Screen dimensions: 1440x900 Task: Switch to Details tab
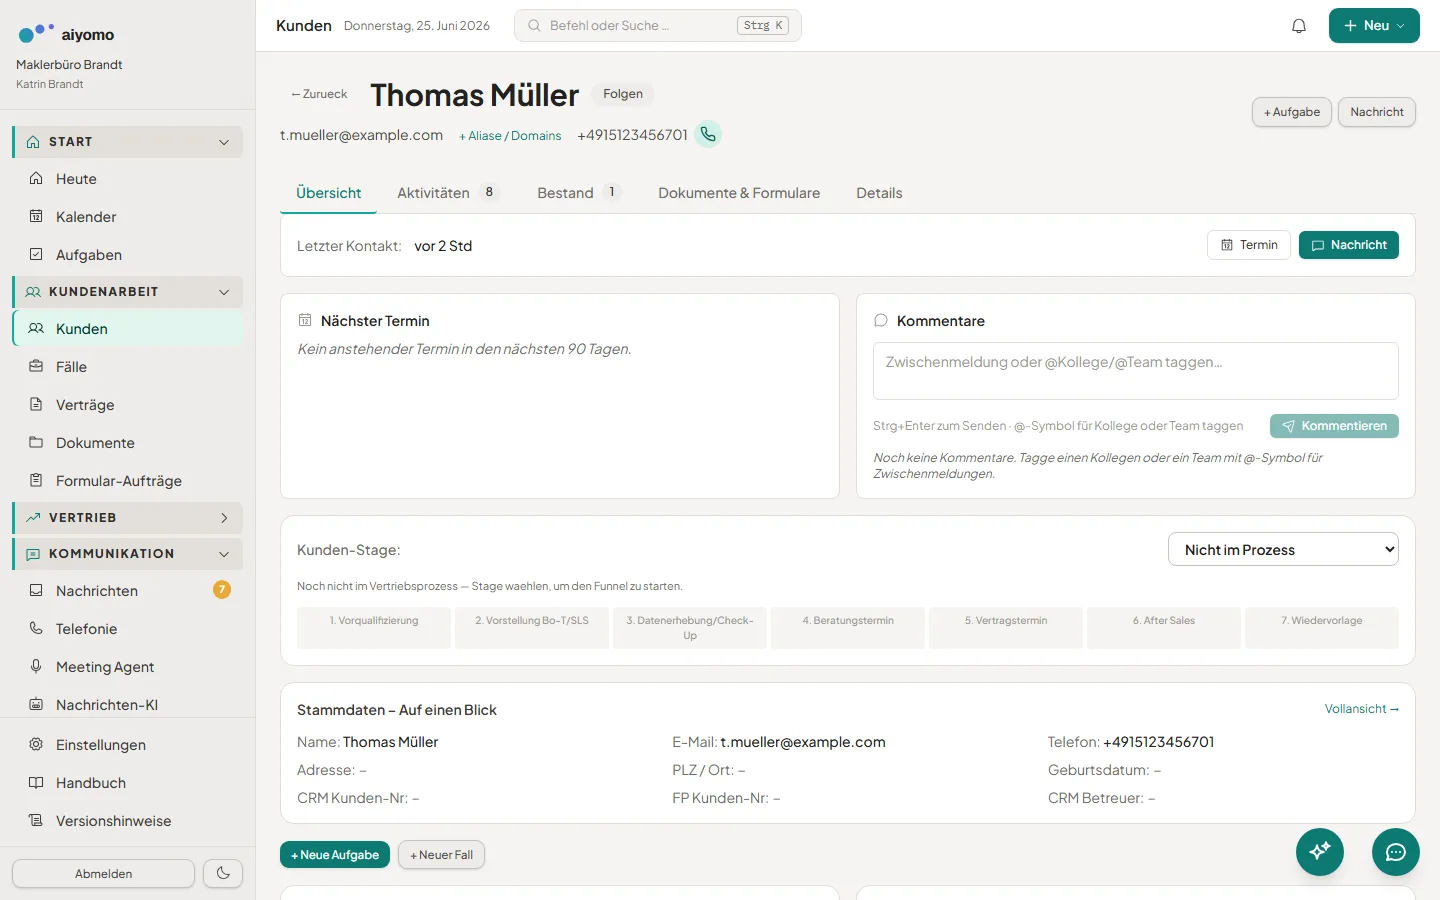click(879, 193)
